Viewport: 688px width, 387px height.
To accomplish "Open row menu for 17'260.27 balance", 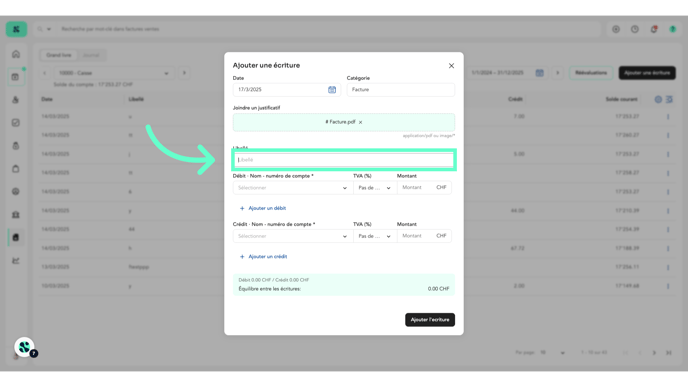I will [x=668, y=136].
